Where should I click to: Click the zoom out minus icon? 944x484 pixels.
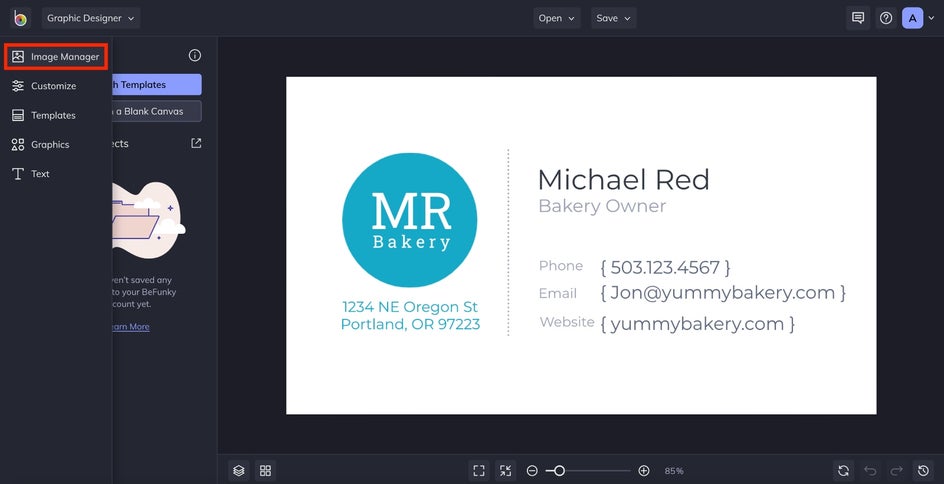[532, 471]
